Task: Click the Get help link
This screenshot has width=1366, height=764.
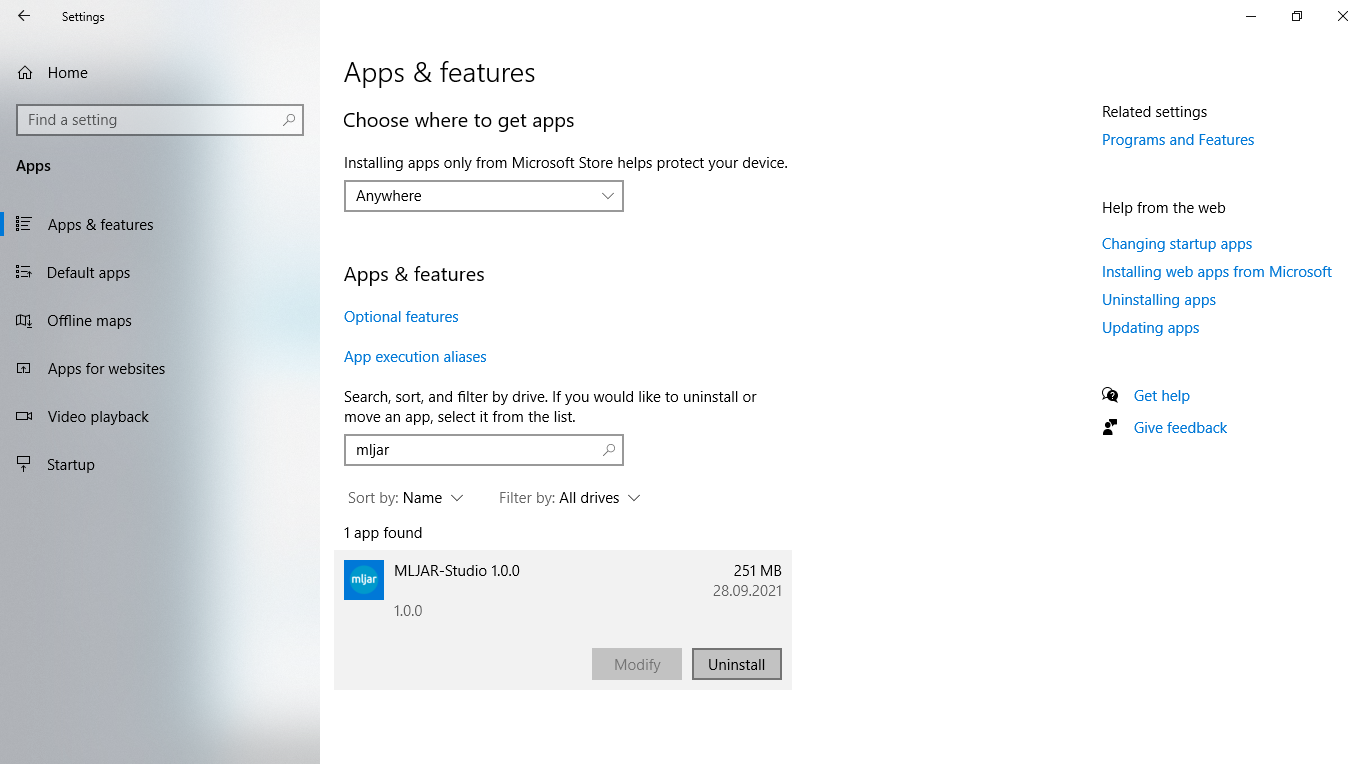Action: pyautogui.click(x=1162, y=396)
